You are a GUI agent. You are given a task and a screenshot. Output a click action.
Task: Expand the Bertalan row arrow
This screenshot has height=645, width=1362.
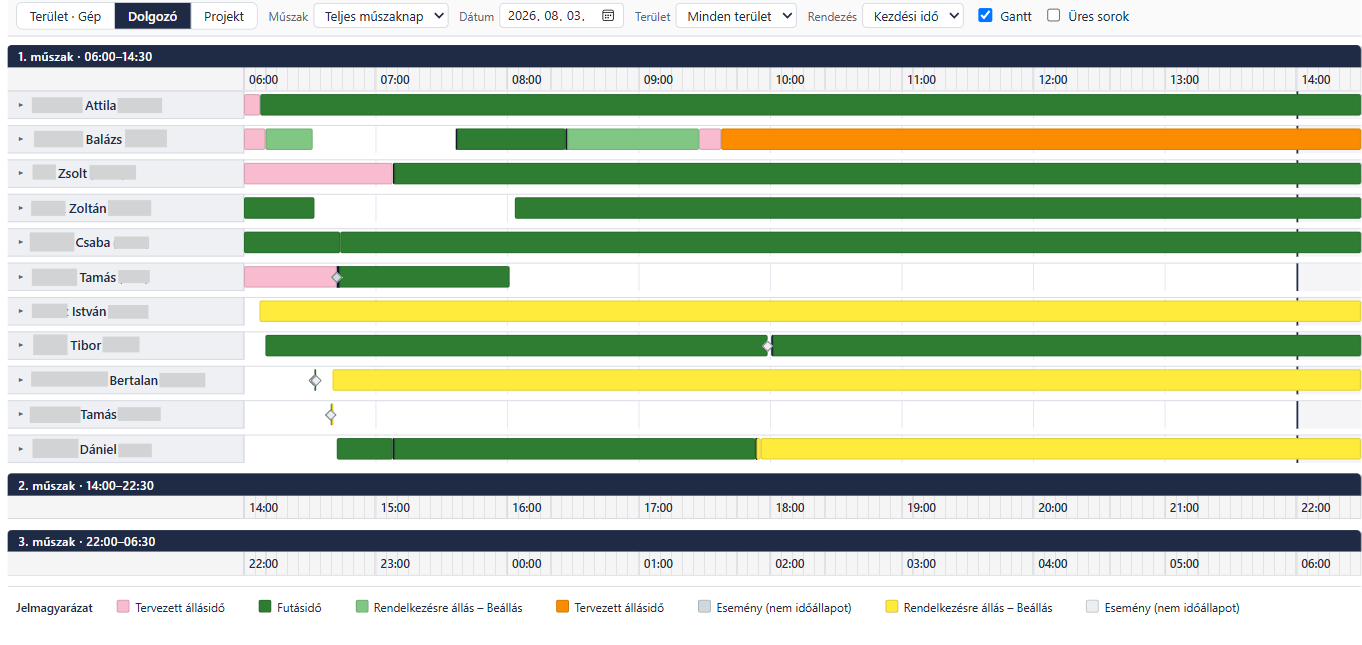point(20,380)
